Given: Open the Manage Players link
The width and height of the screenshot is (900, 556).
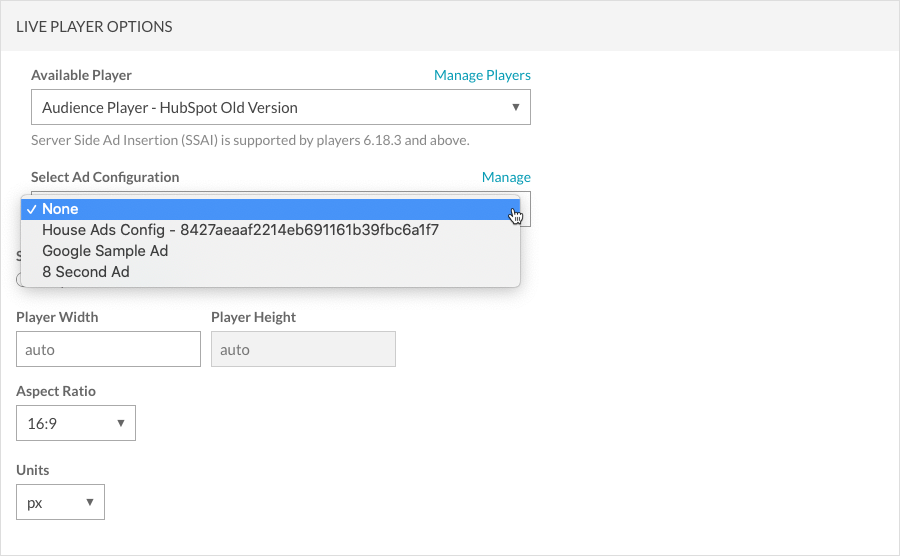Looking at the screenshot, I should tap(482, 75).
